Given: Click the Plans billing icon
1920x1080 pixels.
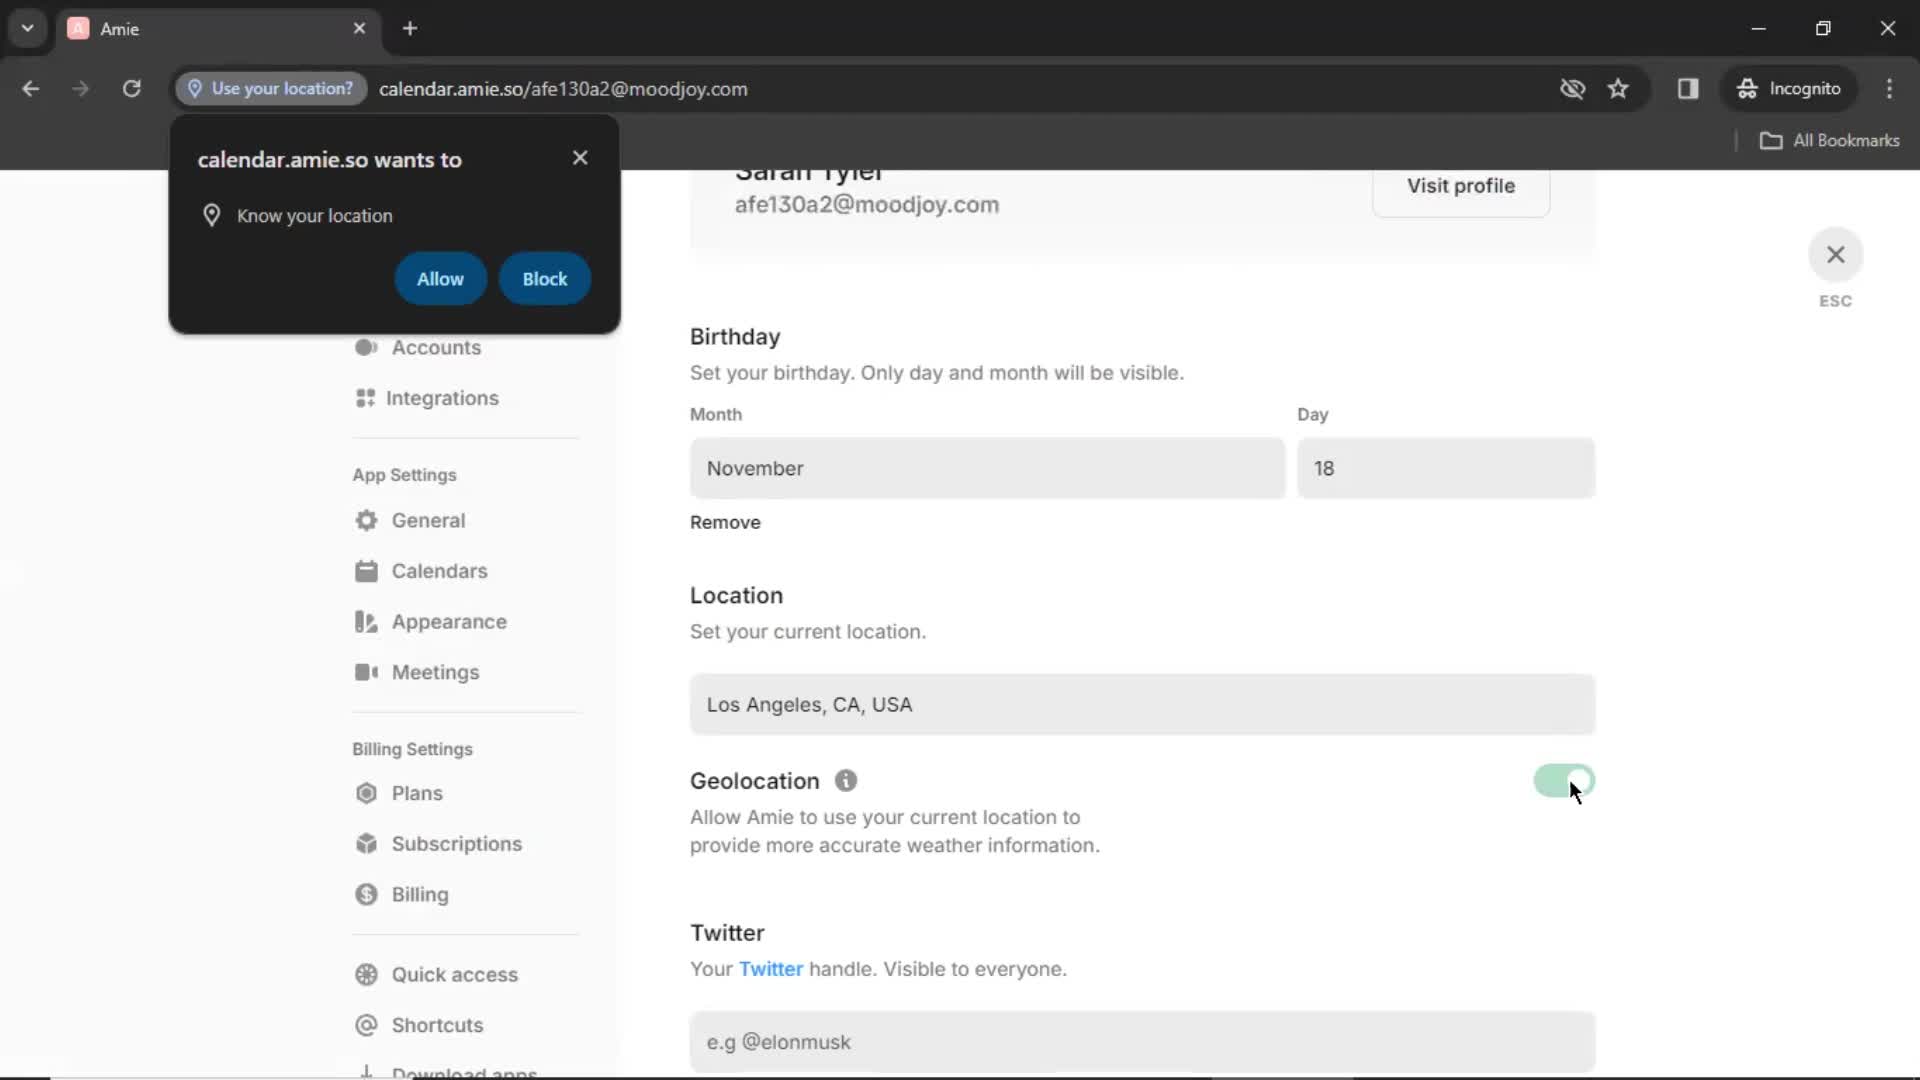Looking at the screenshot, I should click(x=367, y=793).
